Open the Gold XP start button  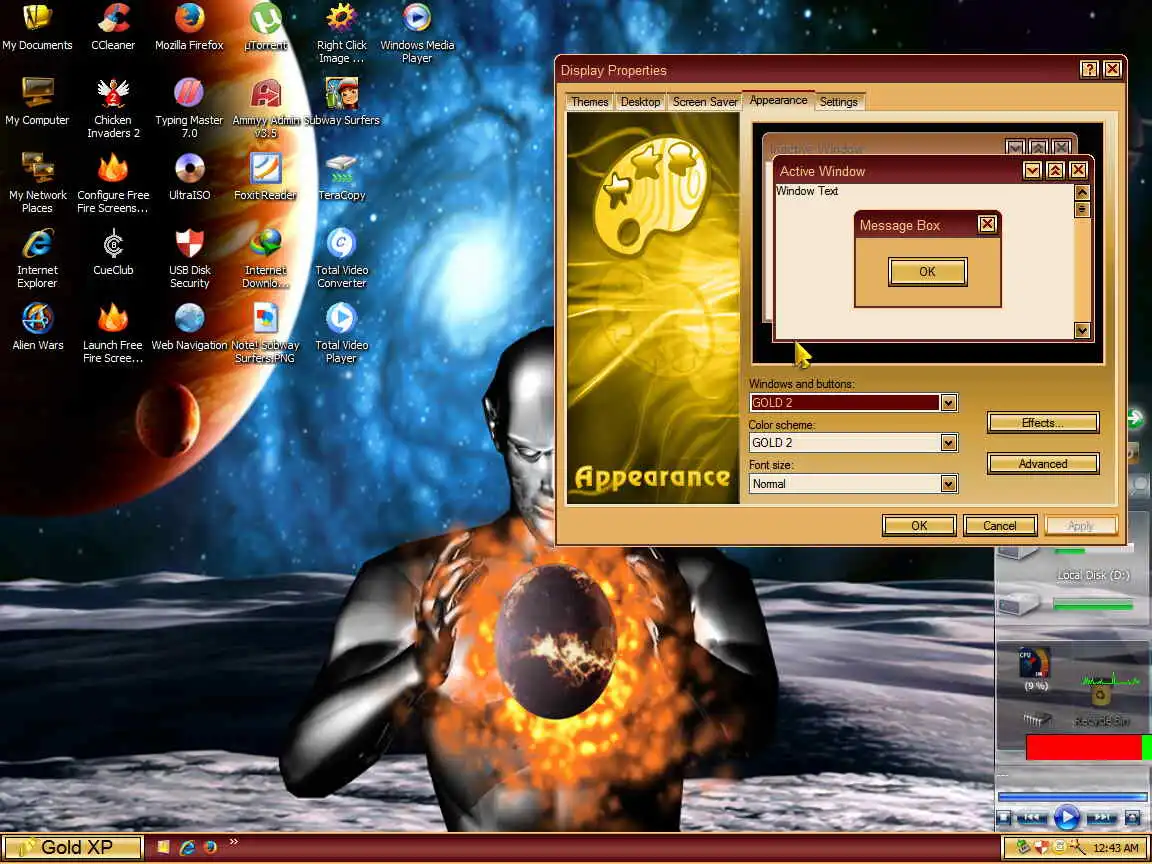(72, 847)
